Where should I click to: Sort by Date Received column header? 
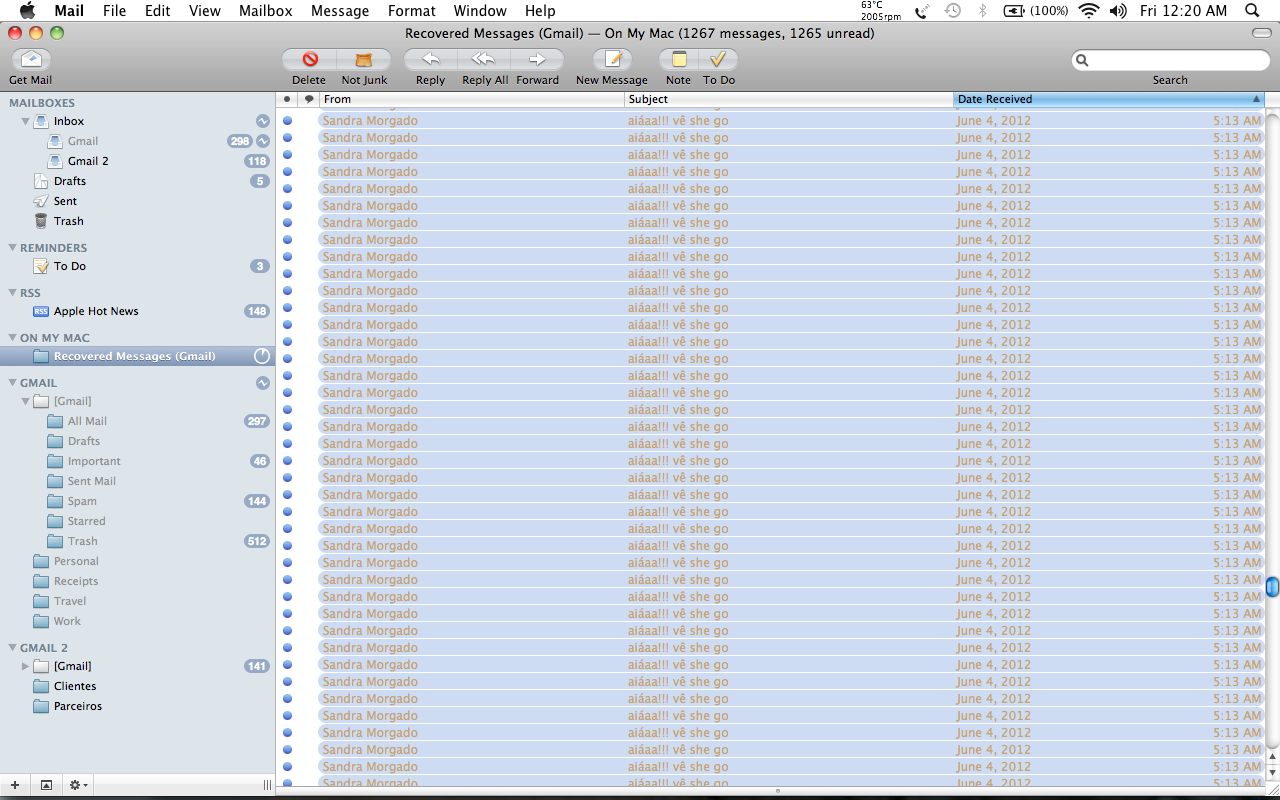click(x=1109, y=99)
